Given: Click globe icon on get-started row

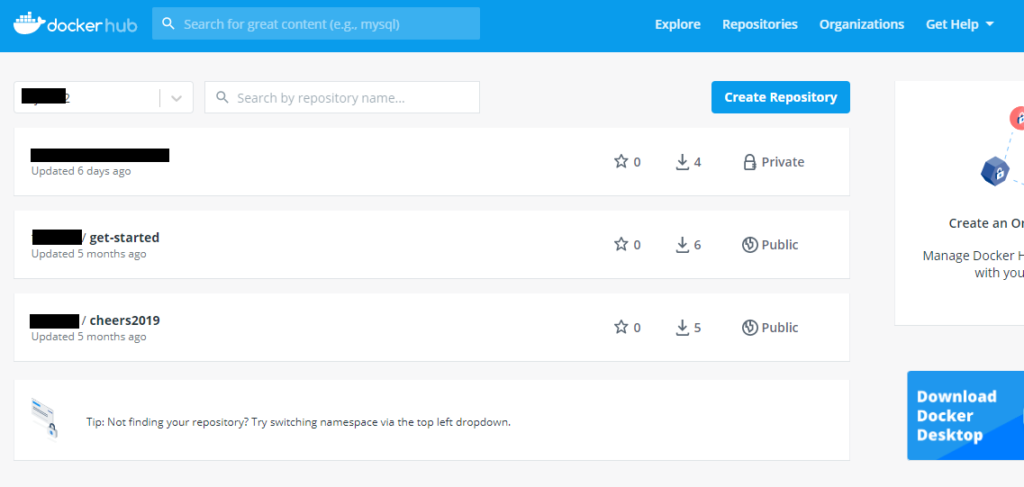Looking at the screenshot, I should [x=750, y=245].
